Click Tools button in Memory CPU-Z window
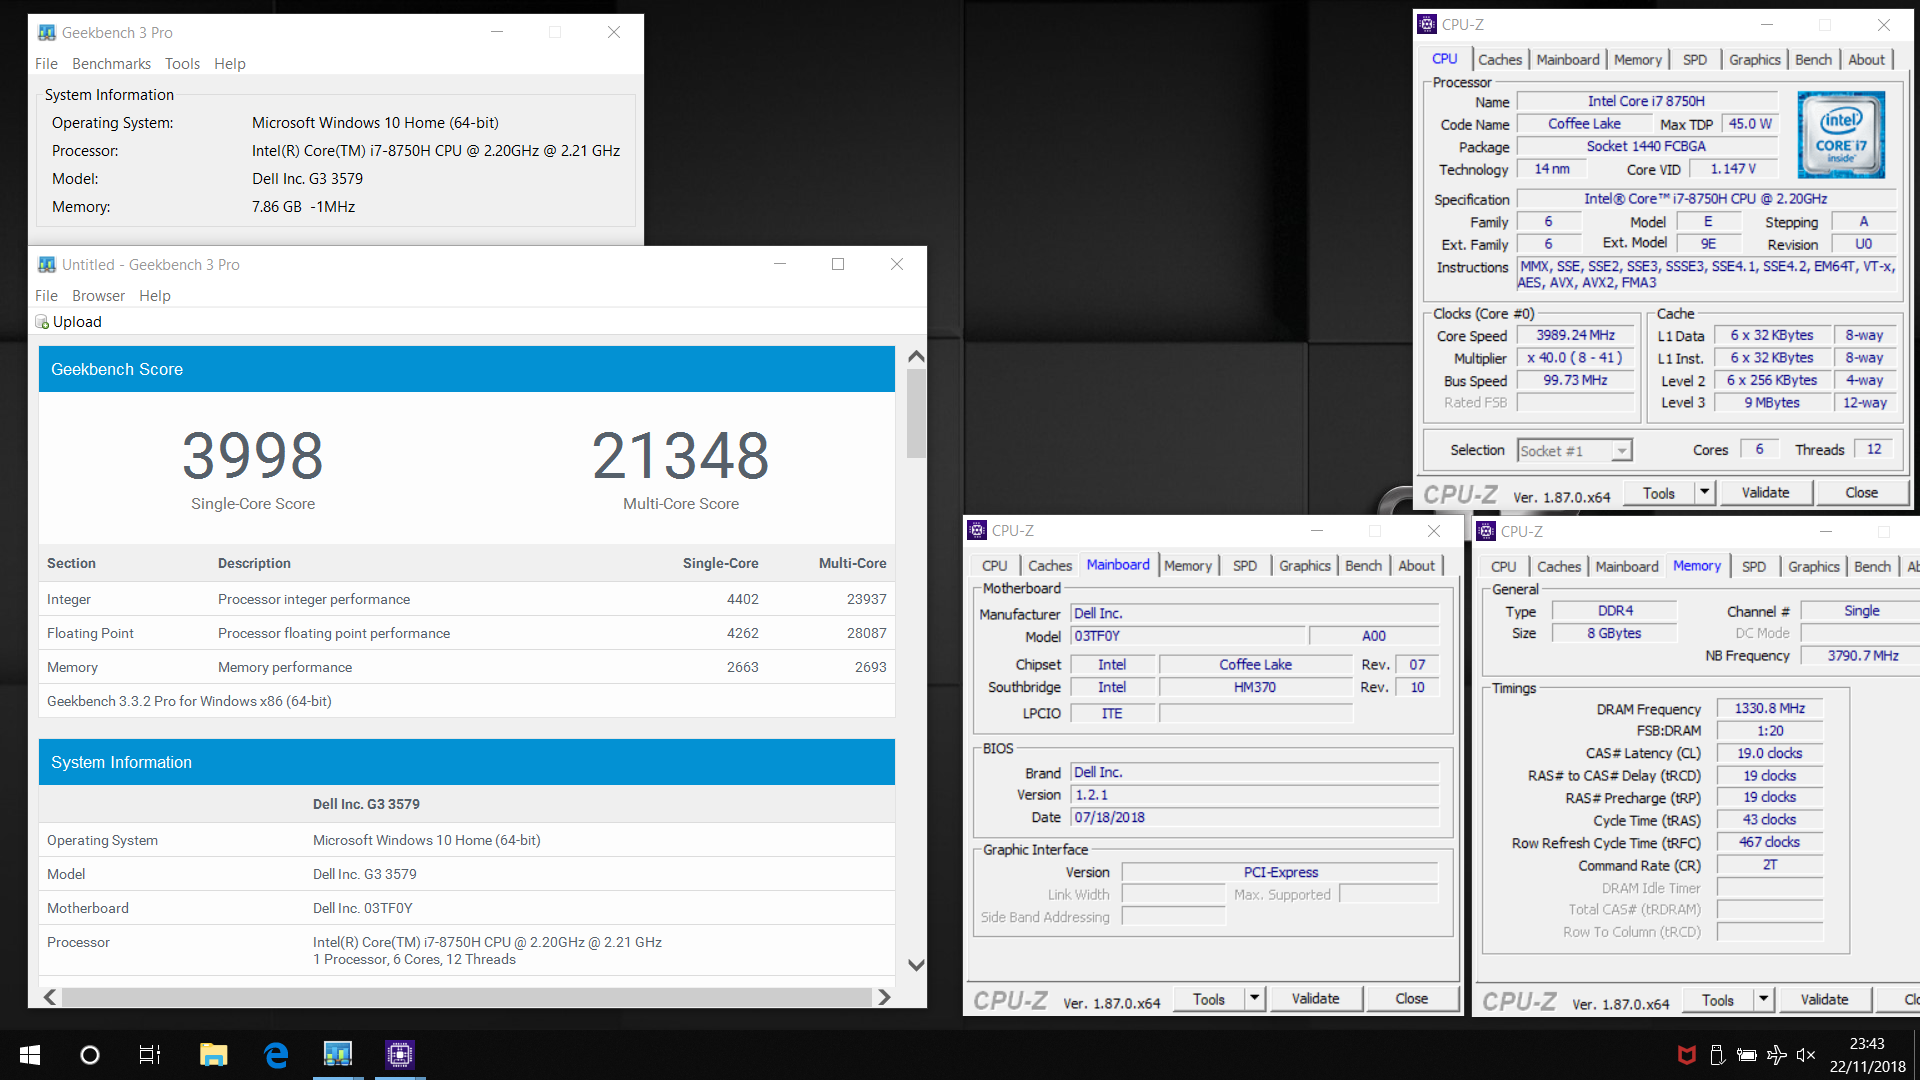The image size is (1920, 1080). pyautogui.click(x=1717, y=1000)
